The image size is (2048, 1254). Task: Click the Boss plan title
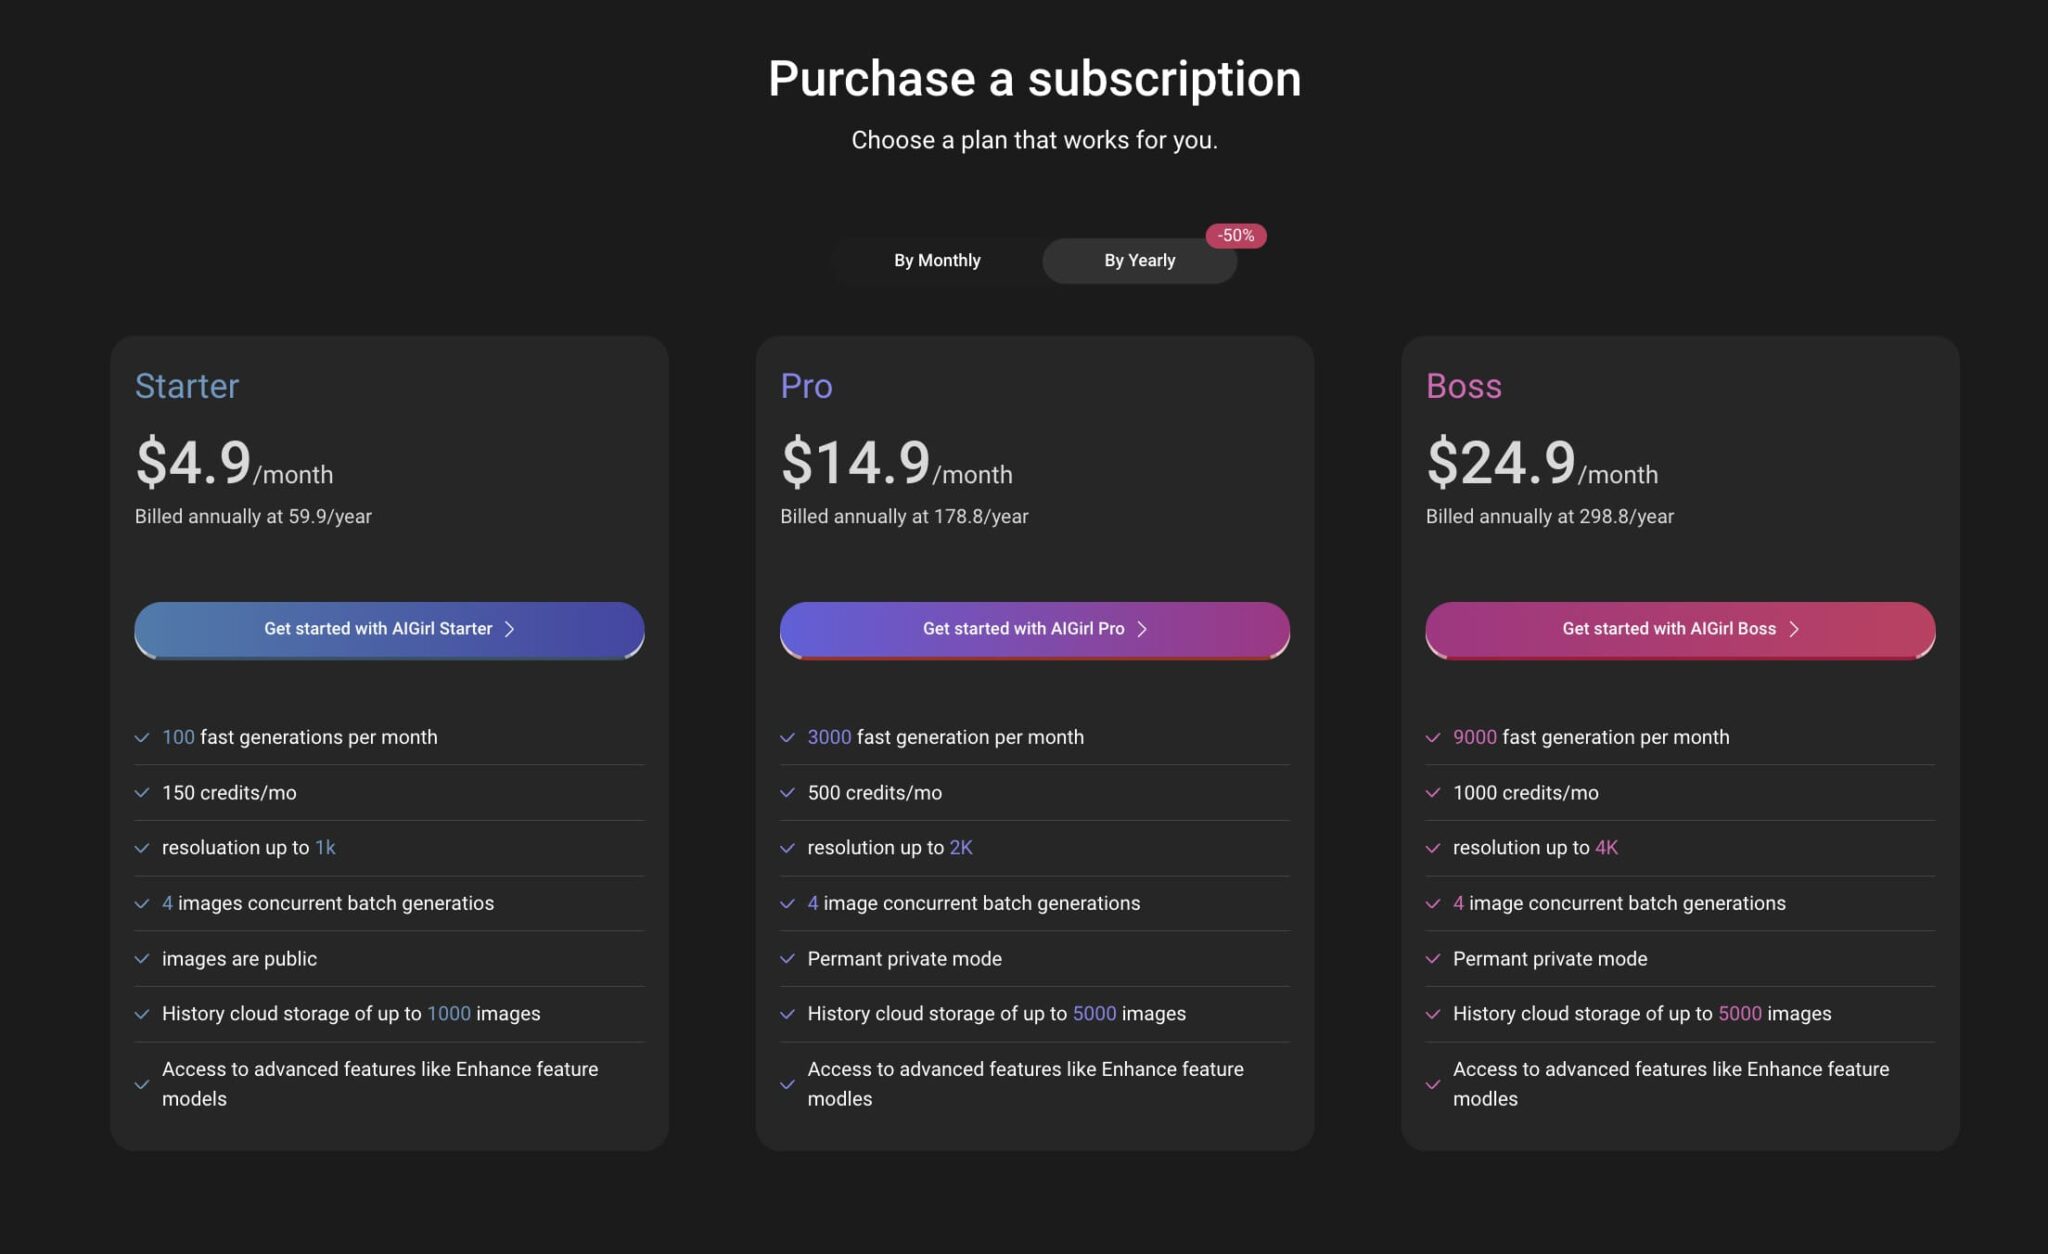point(1463,386)
